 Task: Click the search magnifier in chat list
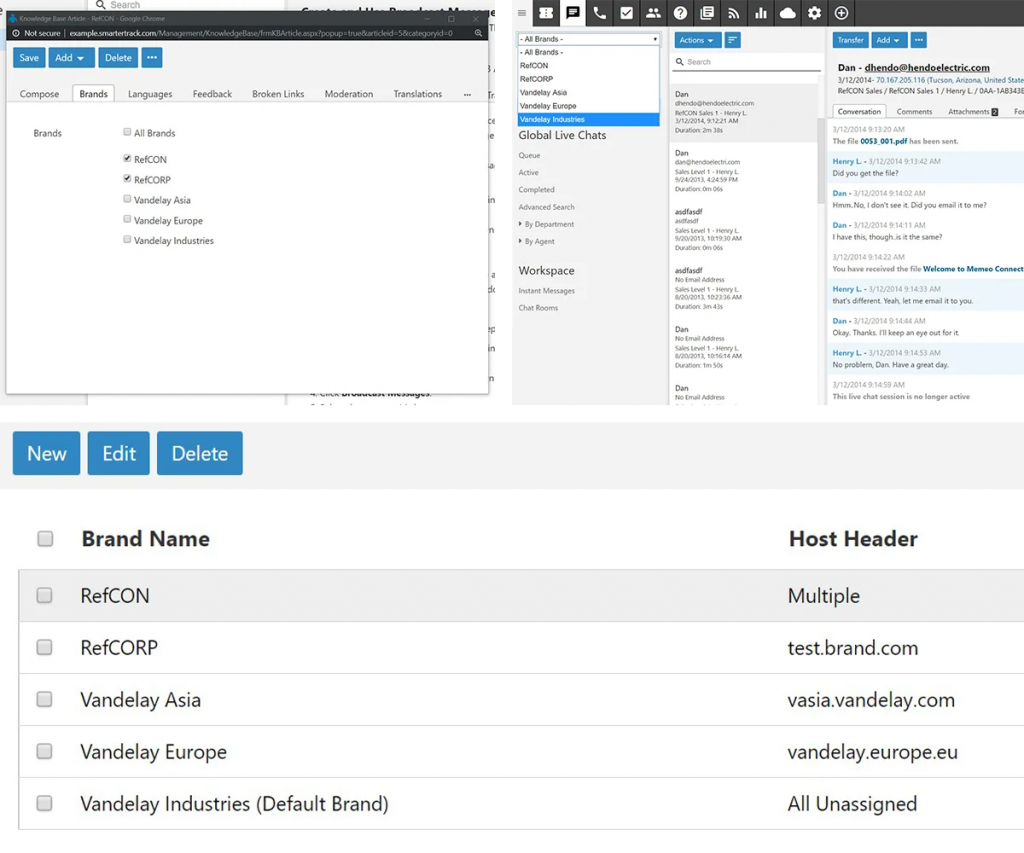point(680,62)
